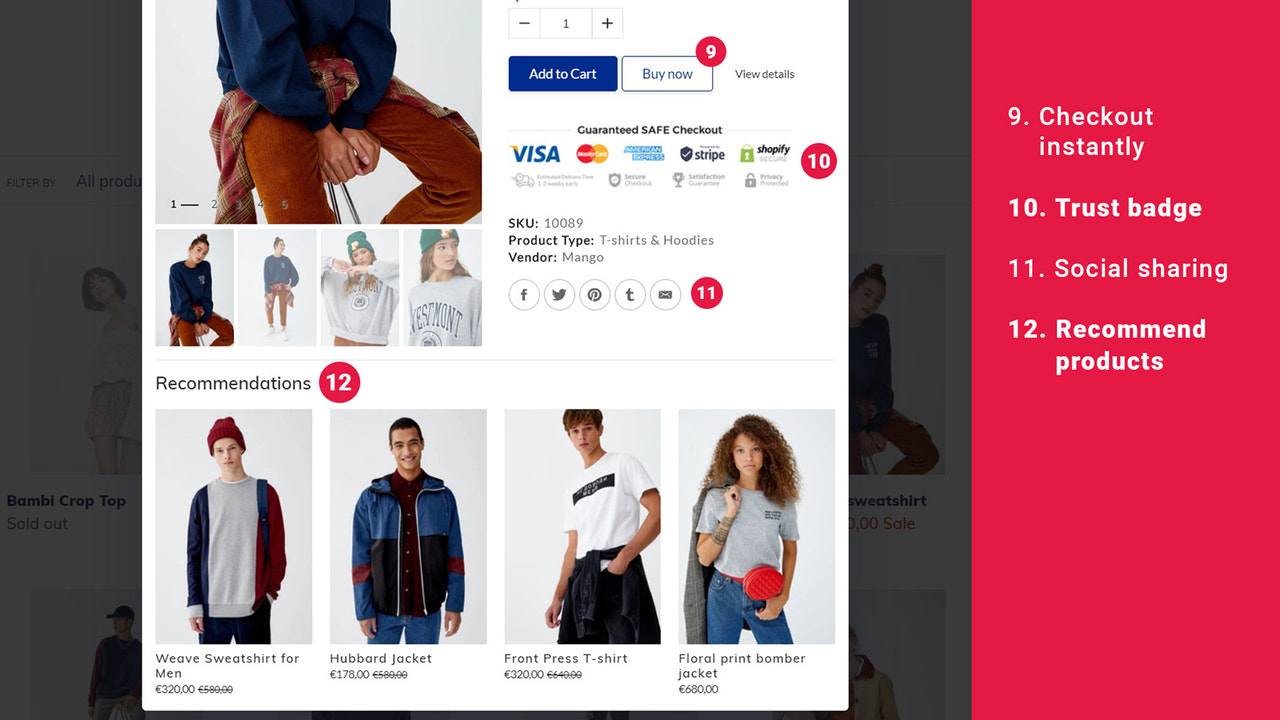Open the Hubbard Jacket product image
The width and height of the screenshot is (1280, 720).
point(408,527)
